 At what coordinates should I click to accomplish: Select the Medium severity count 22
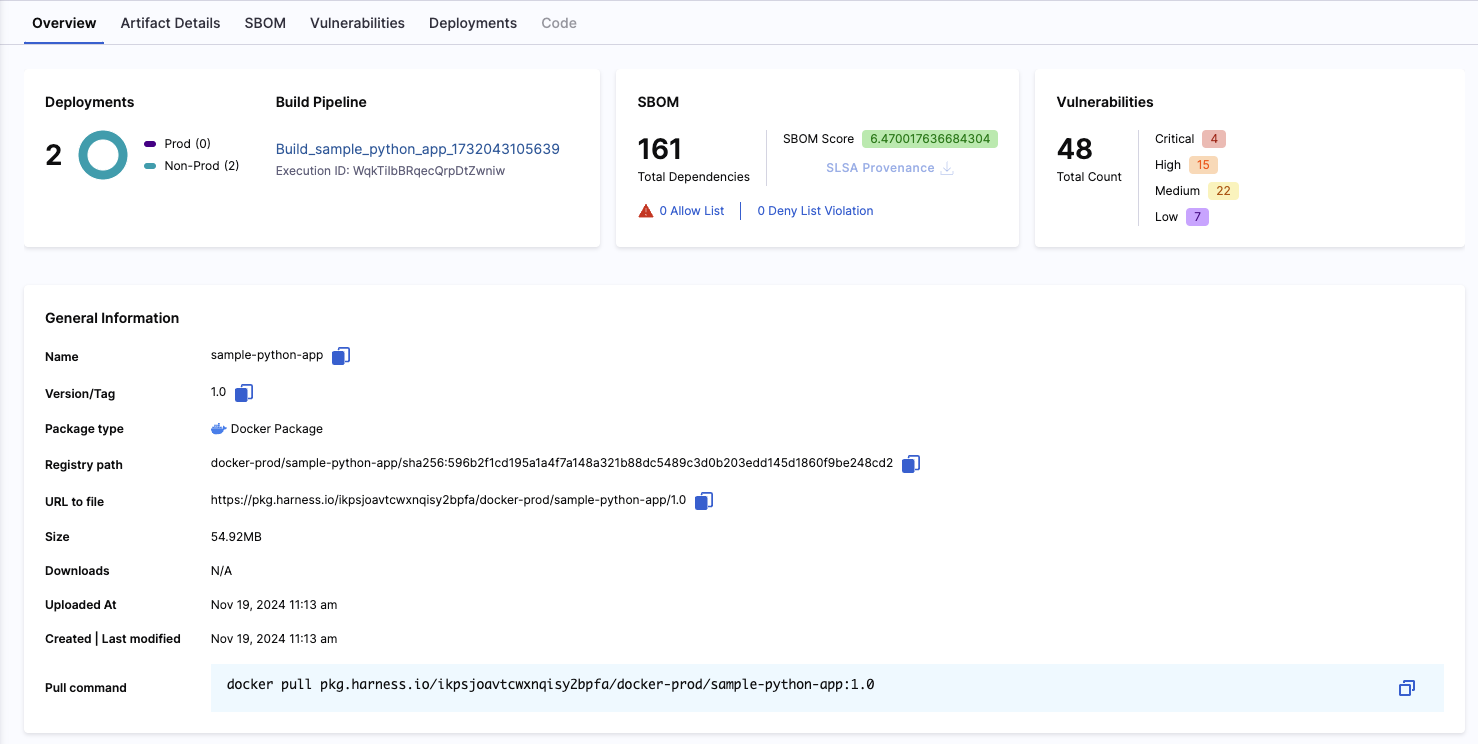tap(1223, 191)
